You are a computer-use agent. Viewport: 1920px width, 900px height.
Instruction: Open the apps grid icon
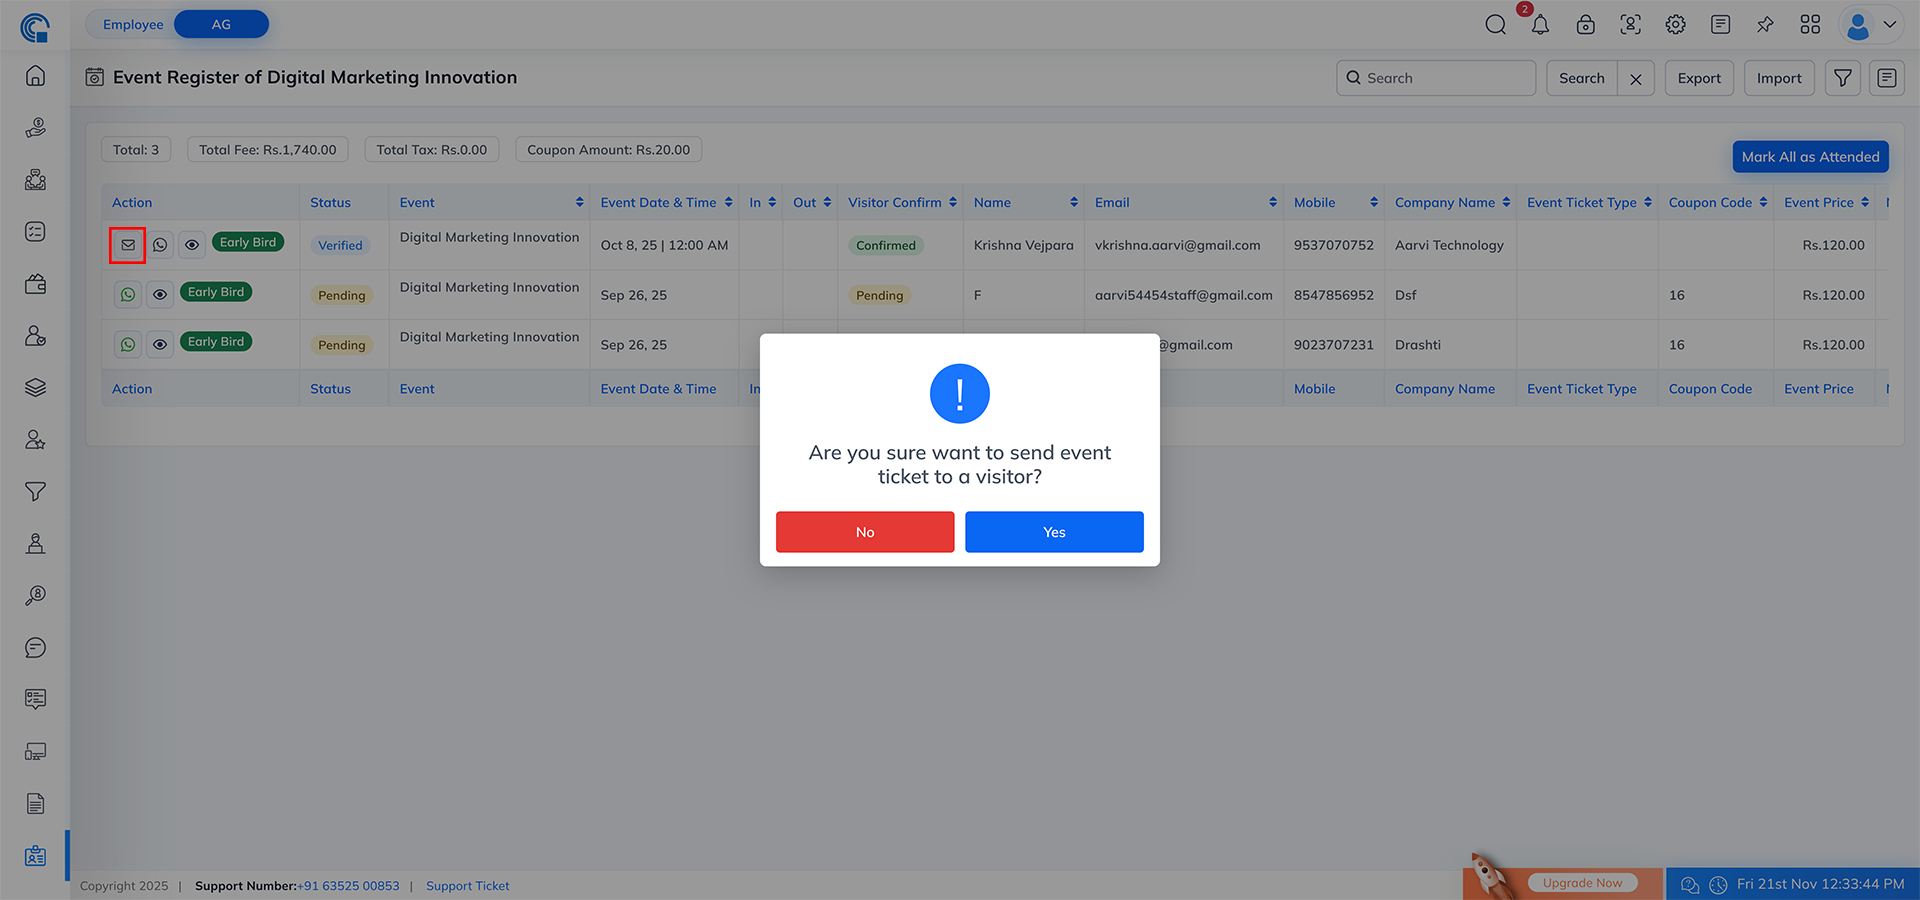pyautogui.click(x=1810, y=25)
